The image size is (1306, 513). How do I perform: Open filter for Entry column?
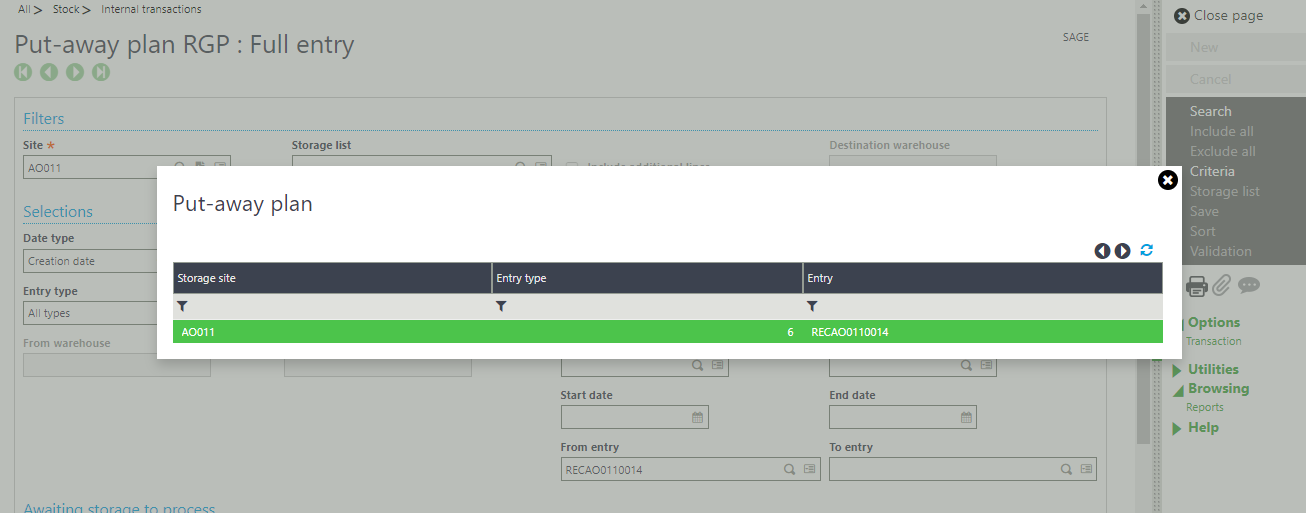(x=812, y=306)
